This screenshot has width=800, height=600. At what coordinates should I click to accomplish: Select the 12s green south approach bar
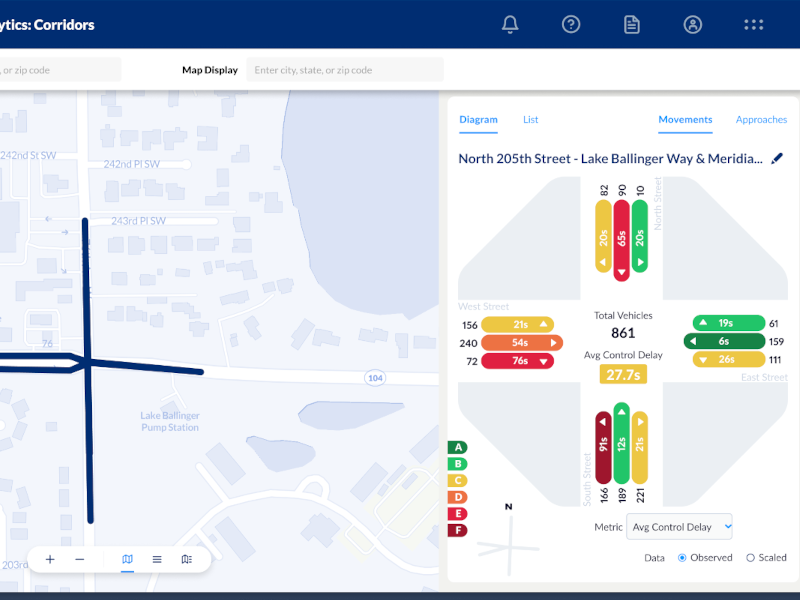coord(621,443)
